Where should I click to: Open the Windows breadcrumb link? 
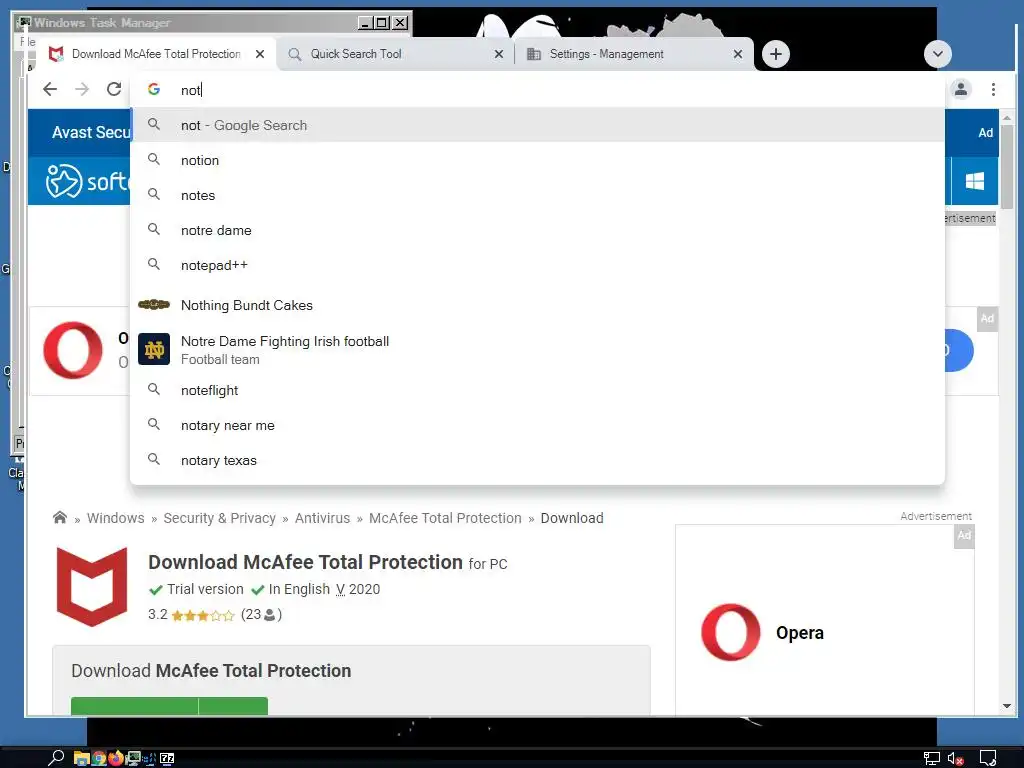coord(116,518)
